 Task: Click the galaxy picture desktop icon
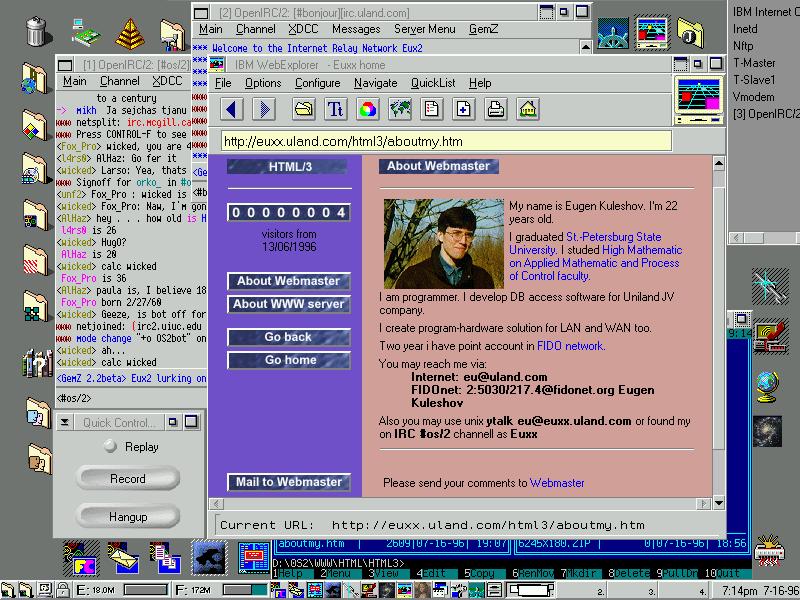tap(767, 432)
